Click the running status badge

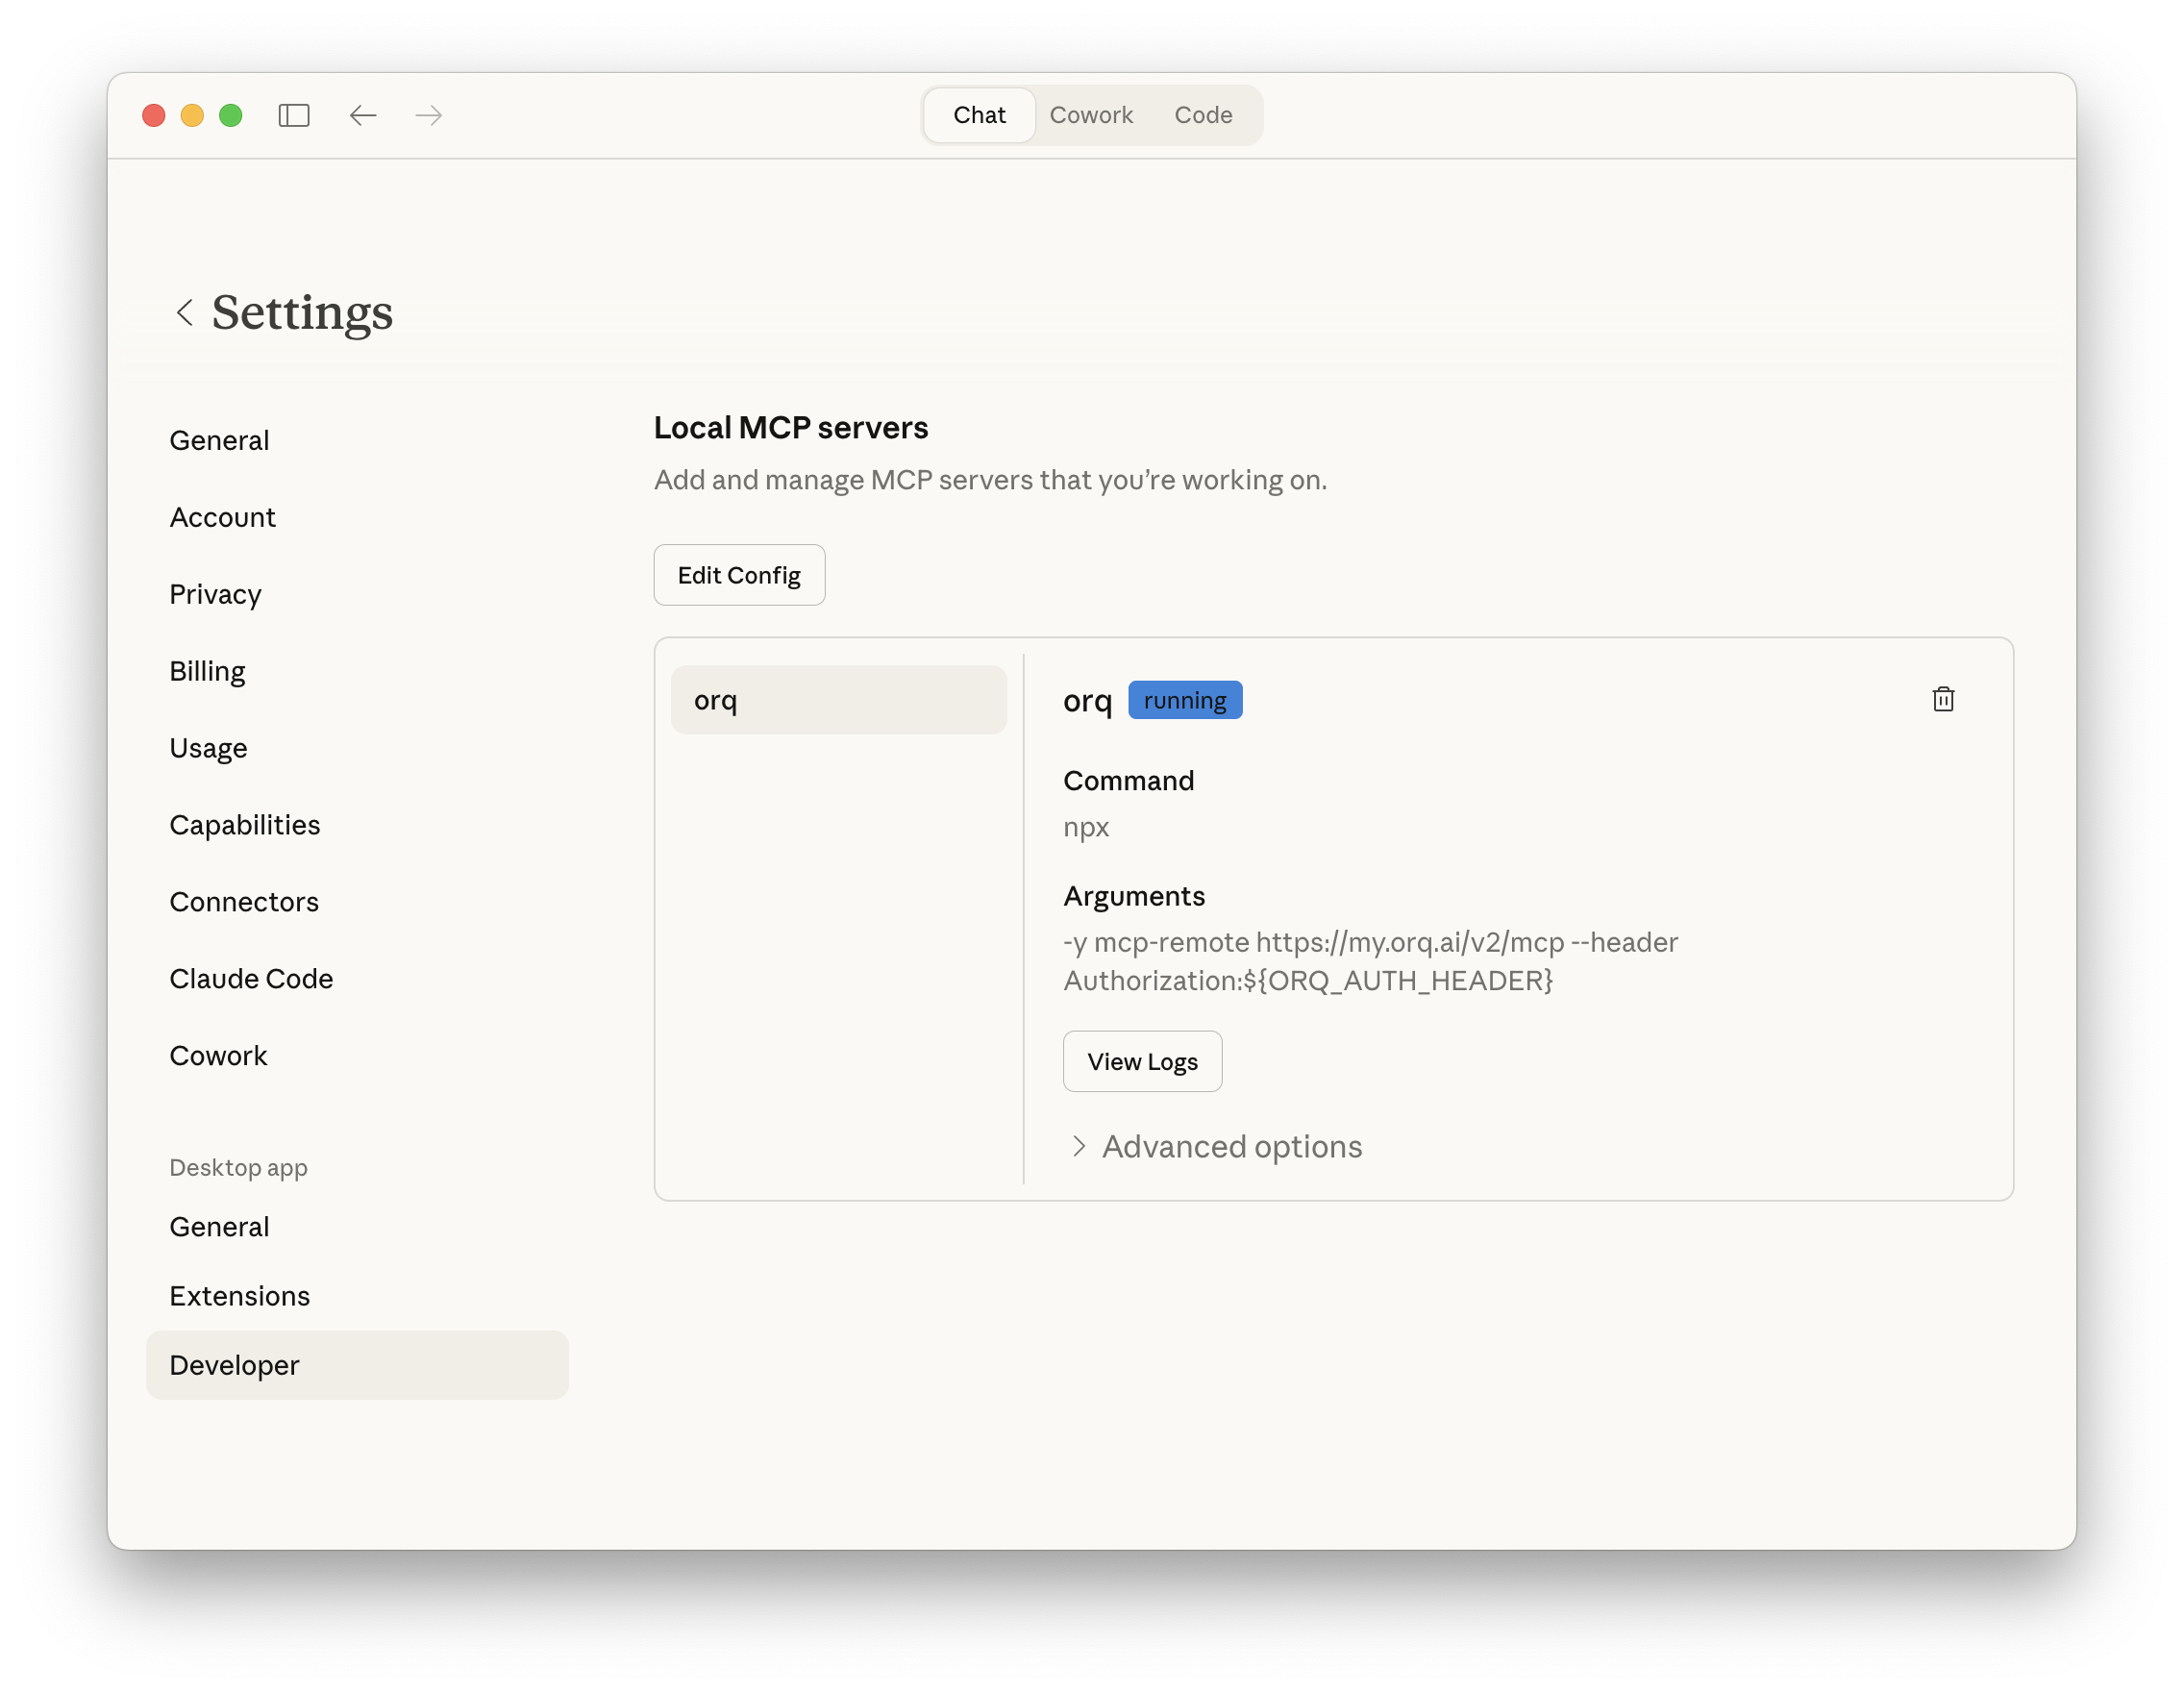(1184, 700)
